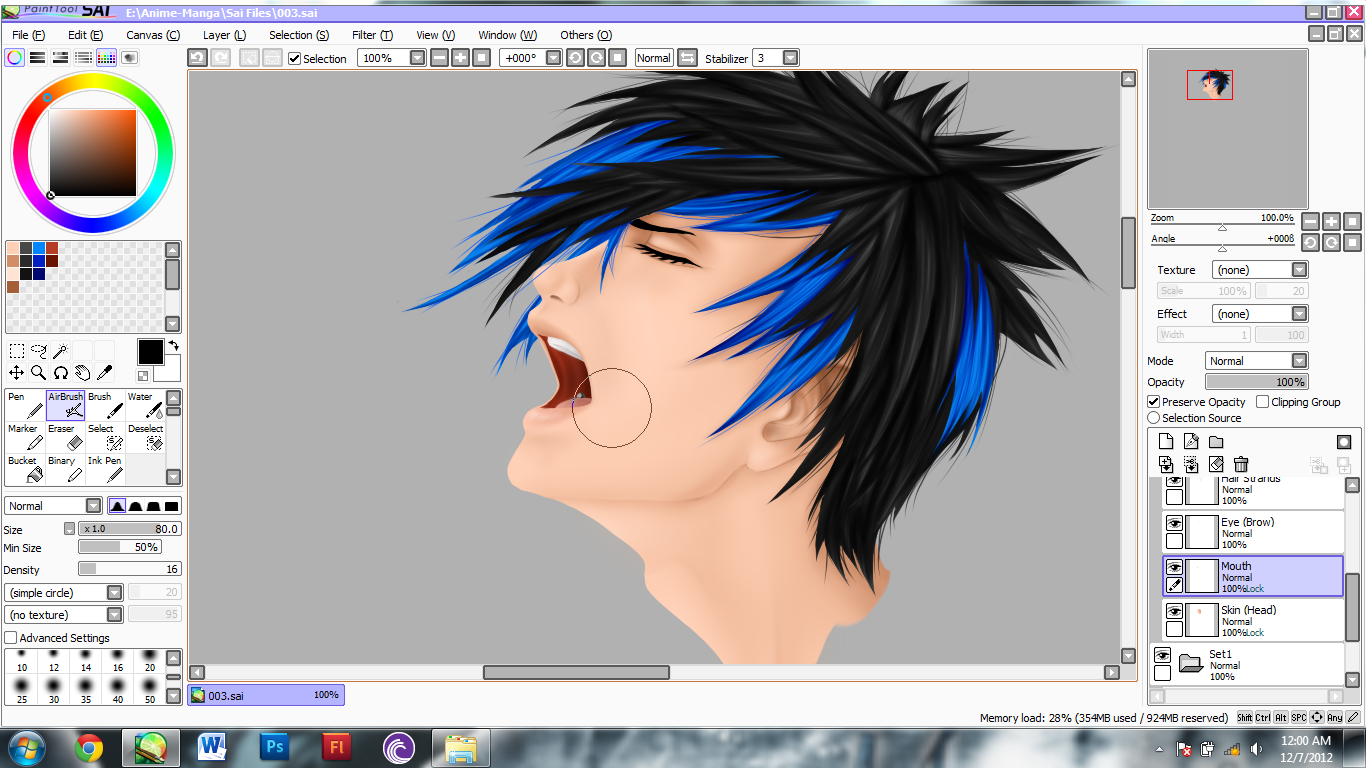The height and width of the screenshot is (768, 1366).
Task: Open the rotation angle dropdown
Action: 554,58
